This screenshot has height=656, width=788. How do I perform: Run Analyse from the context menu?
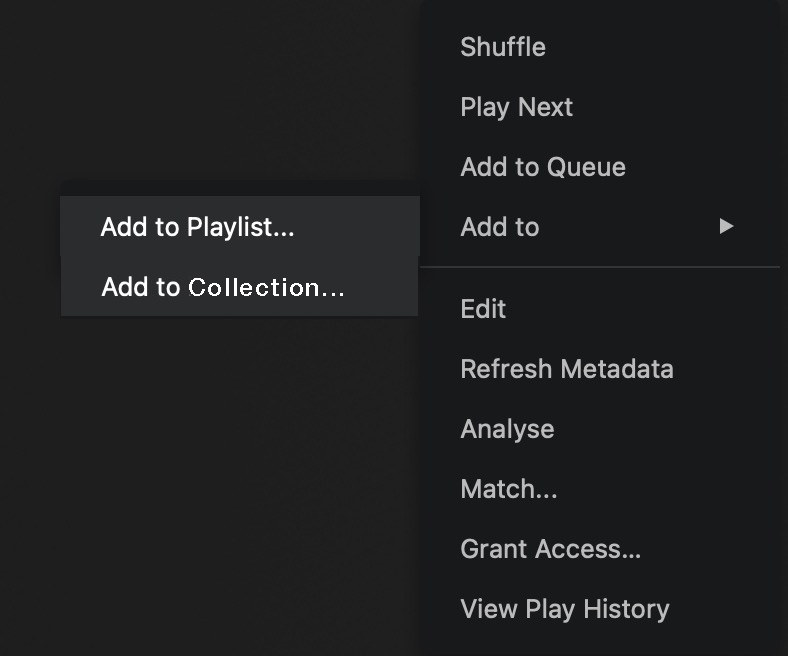(507, 429)
